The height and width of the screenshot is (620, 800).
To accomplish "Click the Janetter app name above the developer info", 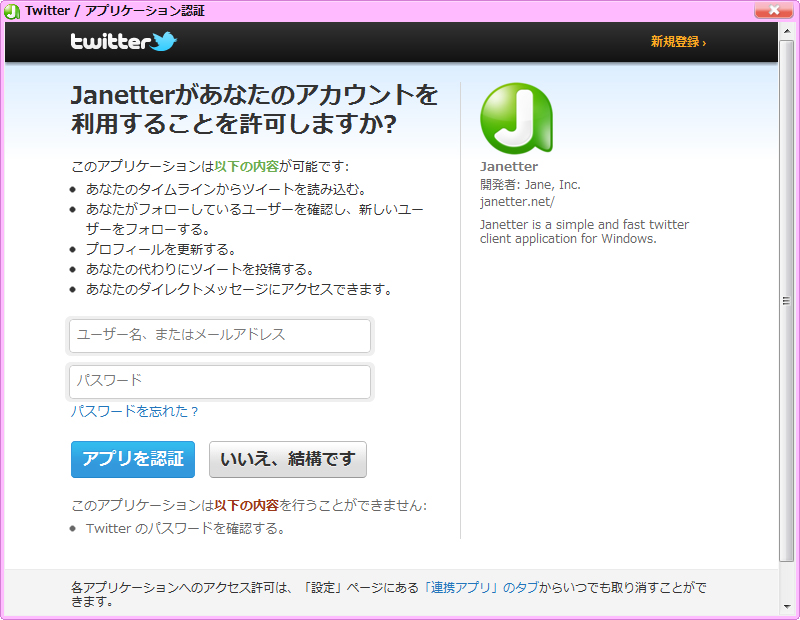I will pyautogui.click(x=508, y=166).
